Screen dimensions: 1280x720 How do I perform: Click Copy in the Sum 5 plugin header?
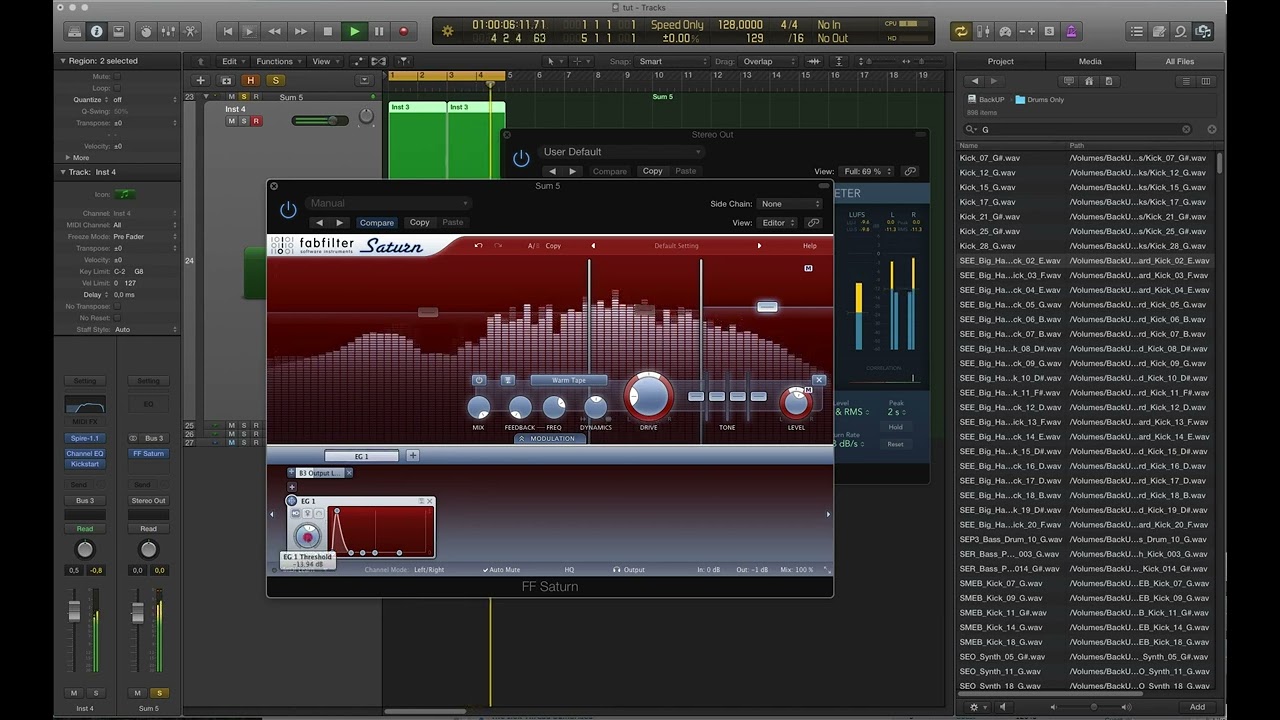coord(420,223)
